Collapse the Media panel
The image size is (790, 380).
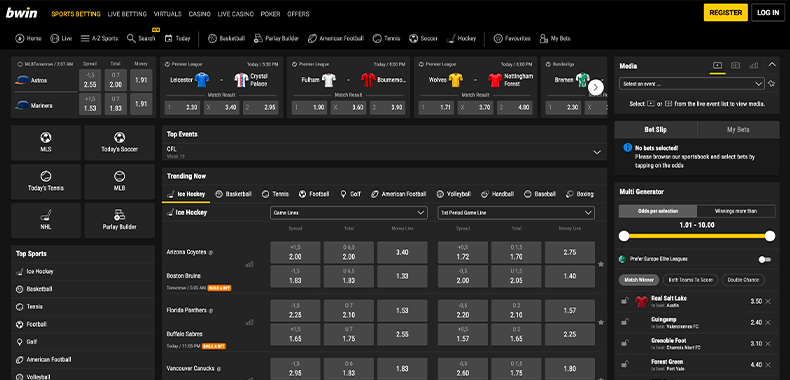[x=772, y=65]
